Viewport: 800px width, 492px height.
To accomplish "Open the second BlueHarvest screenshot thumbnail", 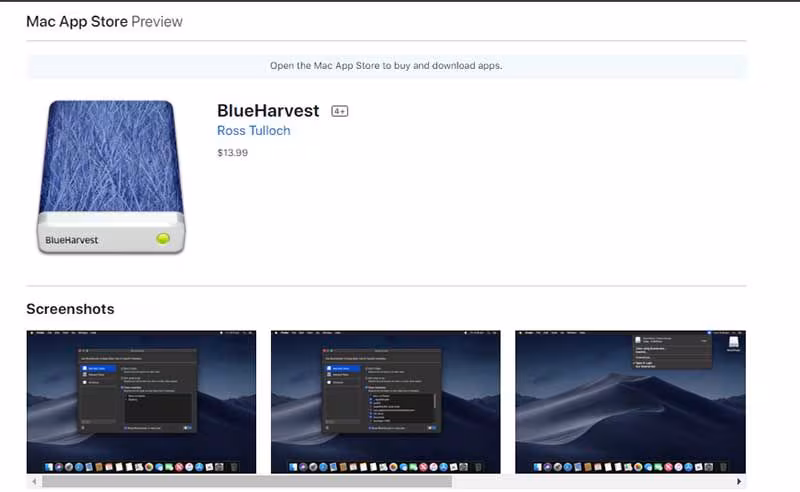I will point(386,402).
